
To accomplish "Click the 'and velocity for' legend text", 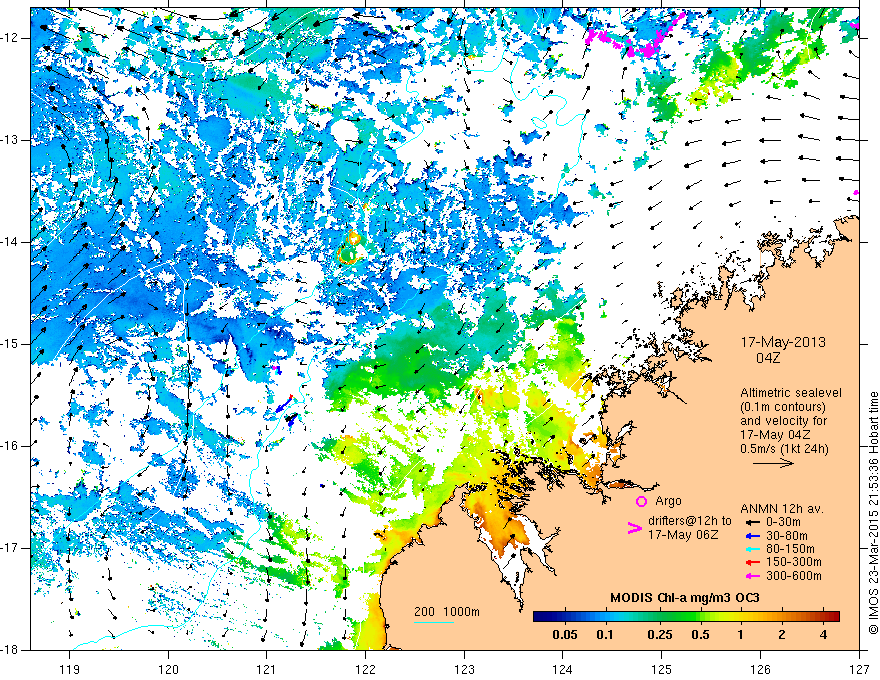I will pyautogui.click(x=783, y=421).
